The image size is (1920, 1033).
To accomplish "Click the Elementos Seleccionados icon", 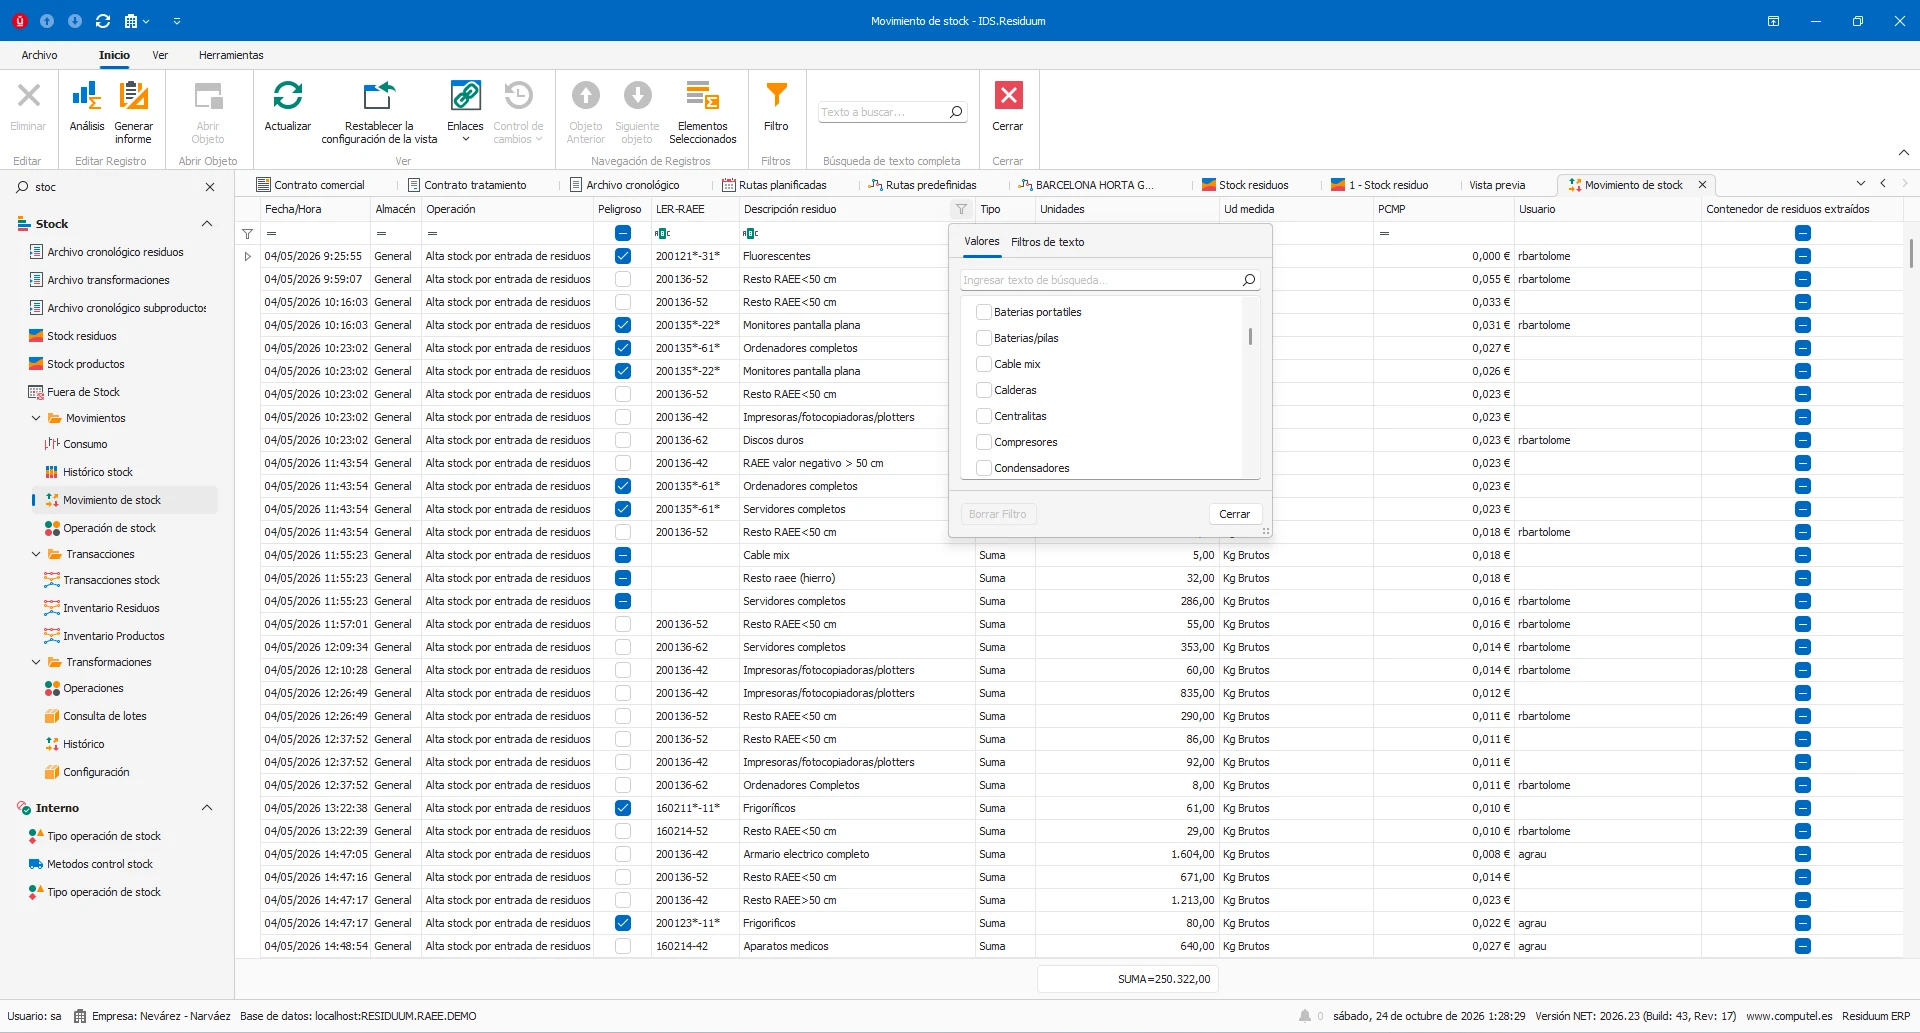I will [703, 112].
